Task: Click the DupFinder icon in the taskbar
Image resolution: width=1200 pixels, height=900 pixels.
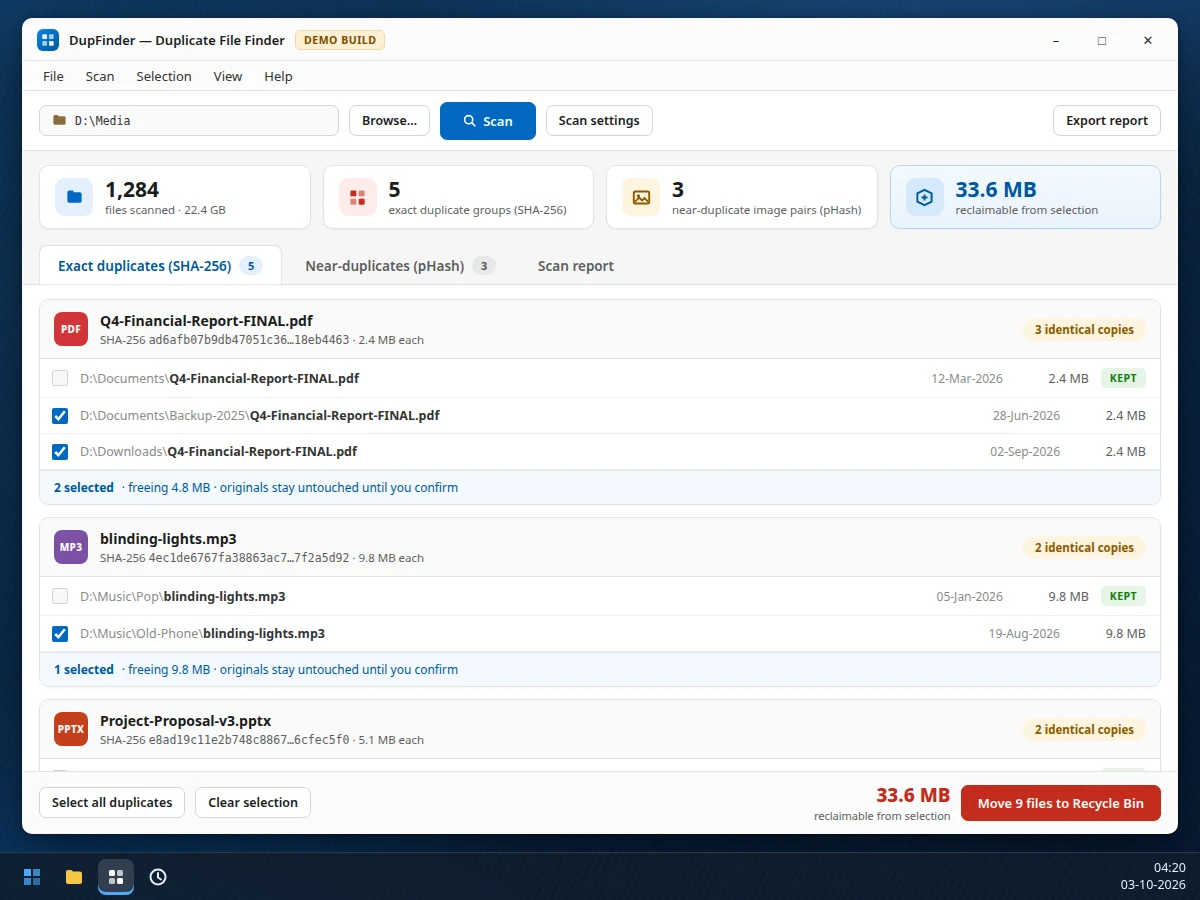Action: click(x=116, y=877)
